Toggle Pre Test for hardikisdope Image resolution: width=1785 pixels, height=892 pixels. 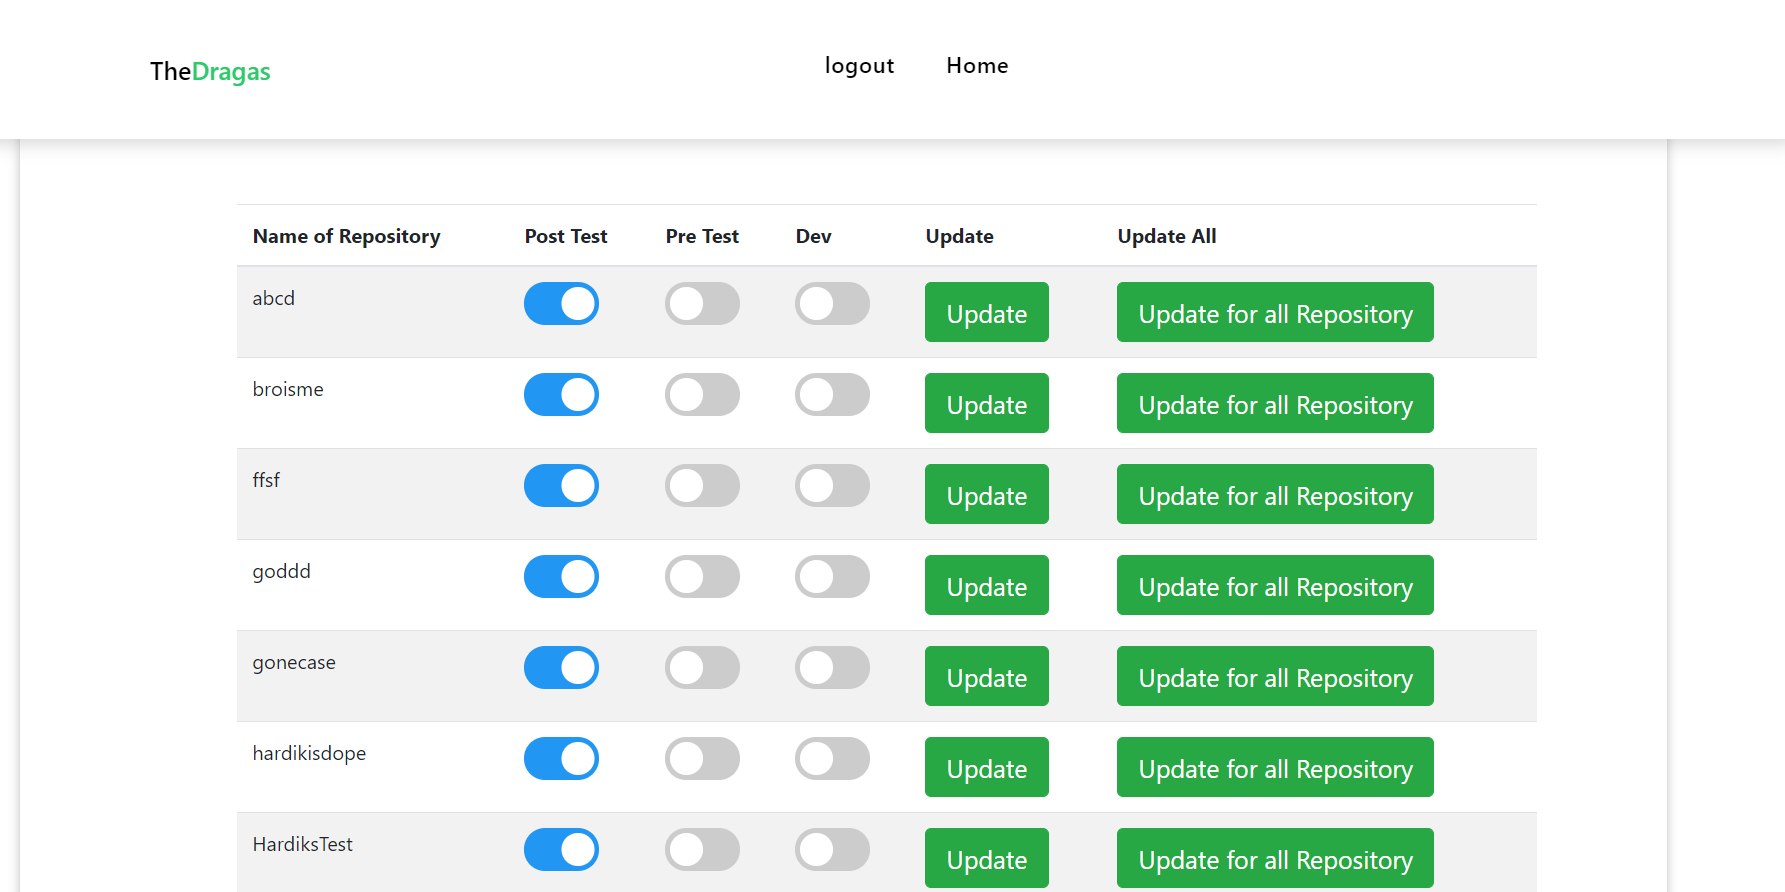[x=702, y=758]
